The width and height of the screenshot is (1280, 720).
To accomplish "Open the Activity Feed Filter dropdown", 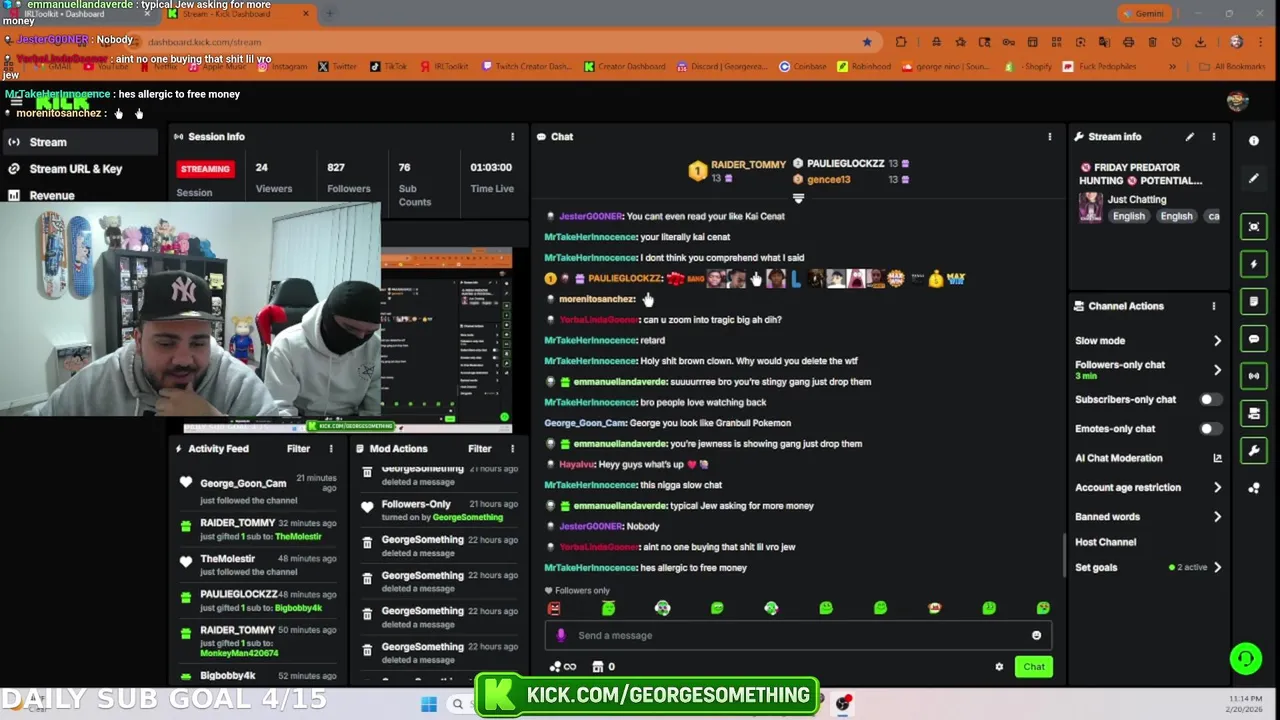I will tap(298, 449).
